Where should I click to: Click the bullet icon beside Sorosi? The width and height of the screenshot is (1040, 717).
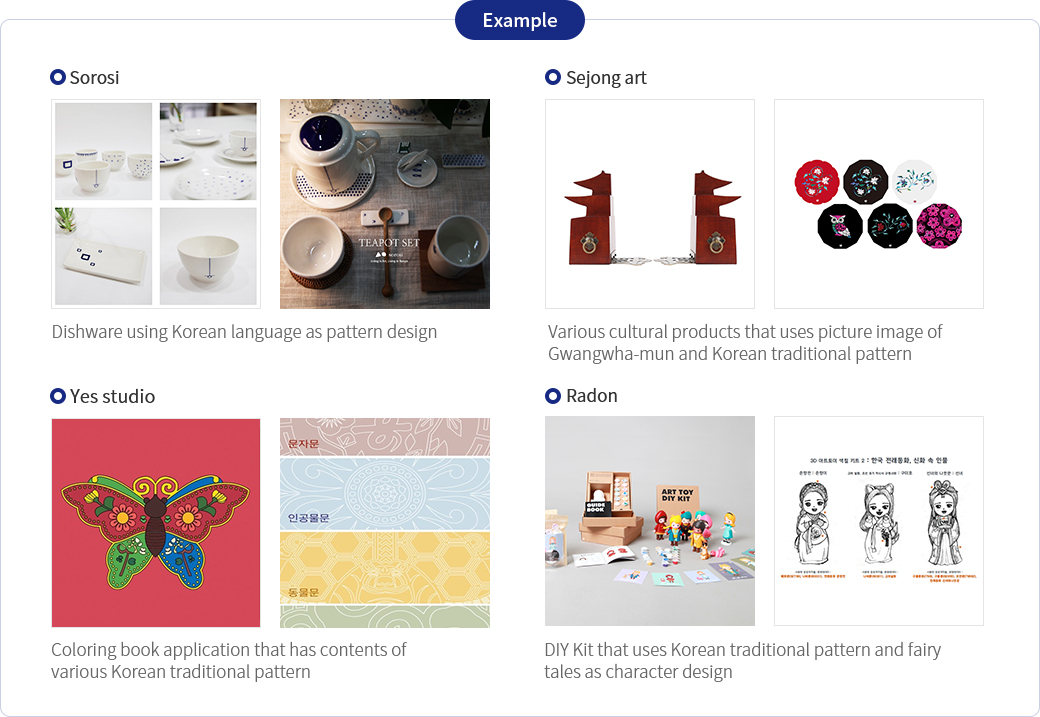click(58, 77)
